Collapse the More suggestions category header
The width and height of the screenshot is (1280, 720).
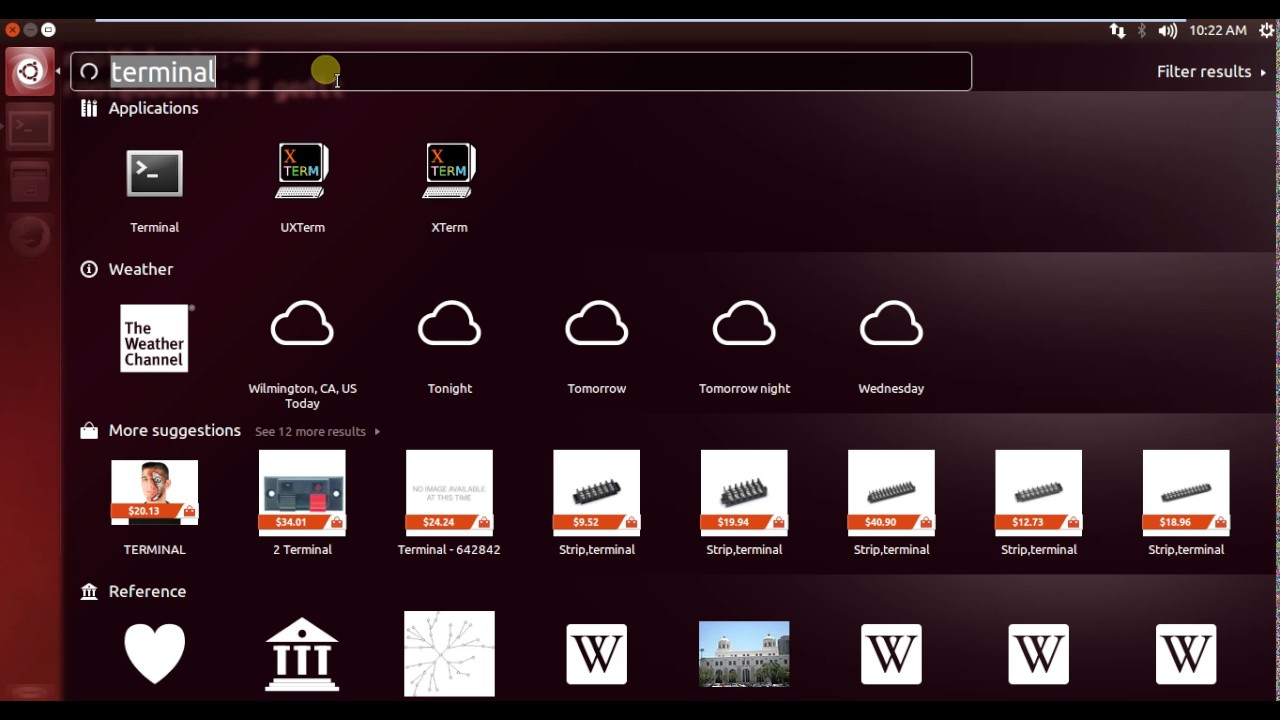(161, 431)
